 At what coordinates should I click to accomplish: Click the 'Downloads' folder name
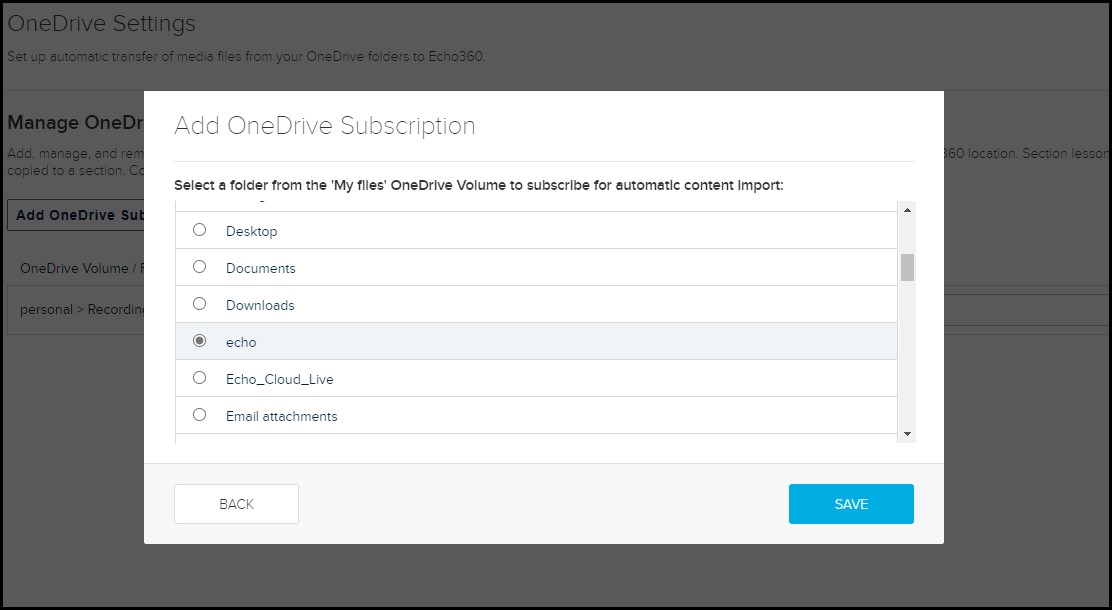coord(260,305)
